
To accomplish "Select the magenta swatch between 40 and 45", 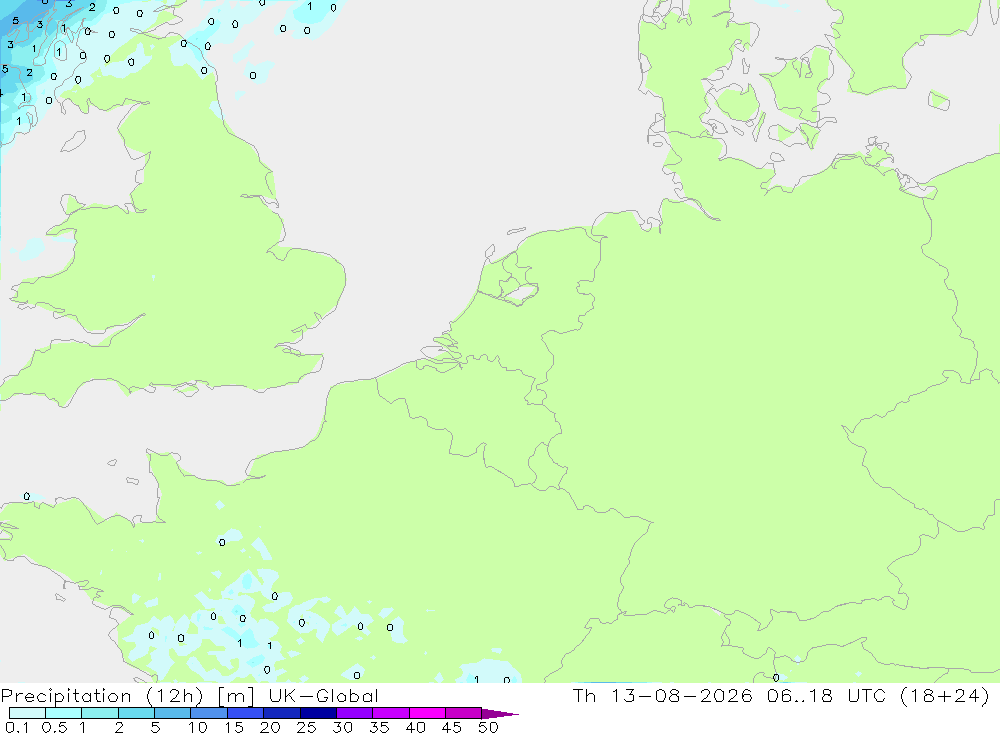I will click(427, 713).
